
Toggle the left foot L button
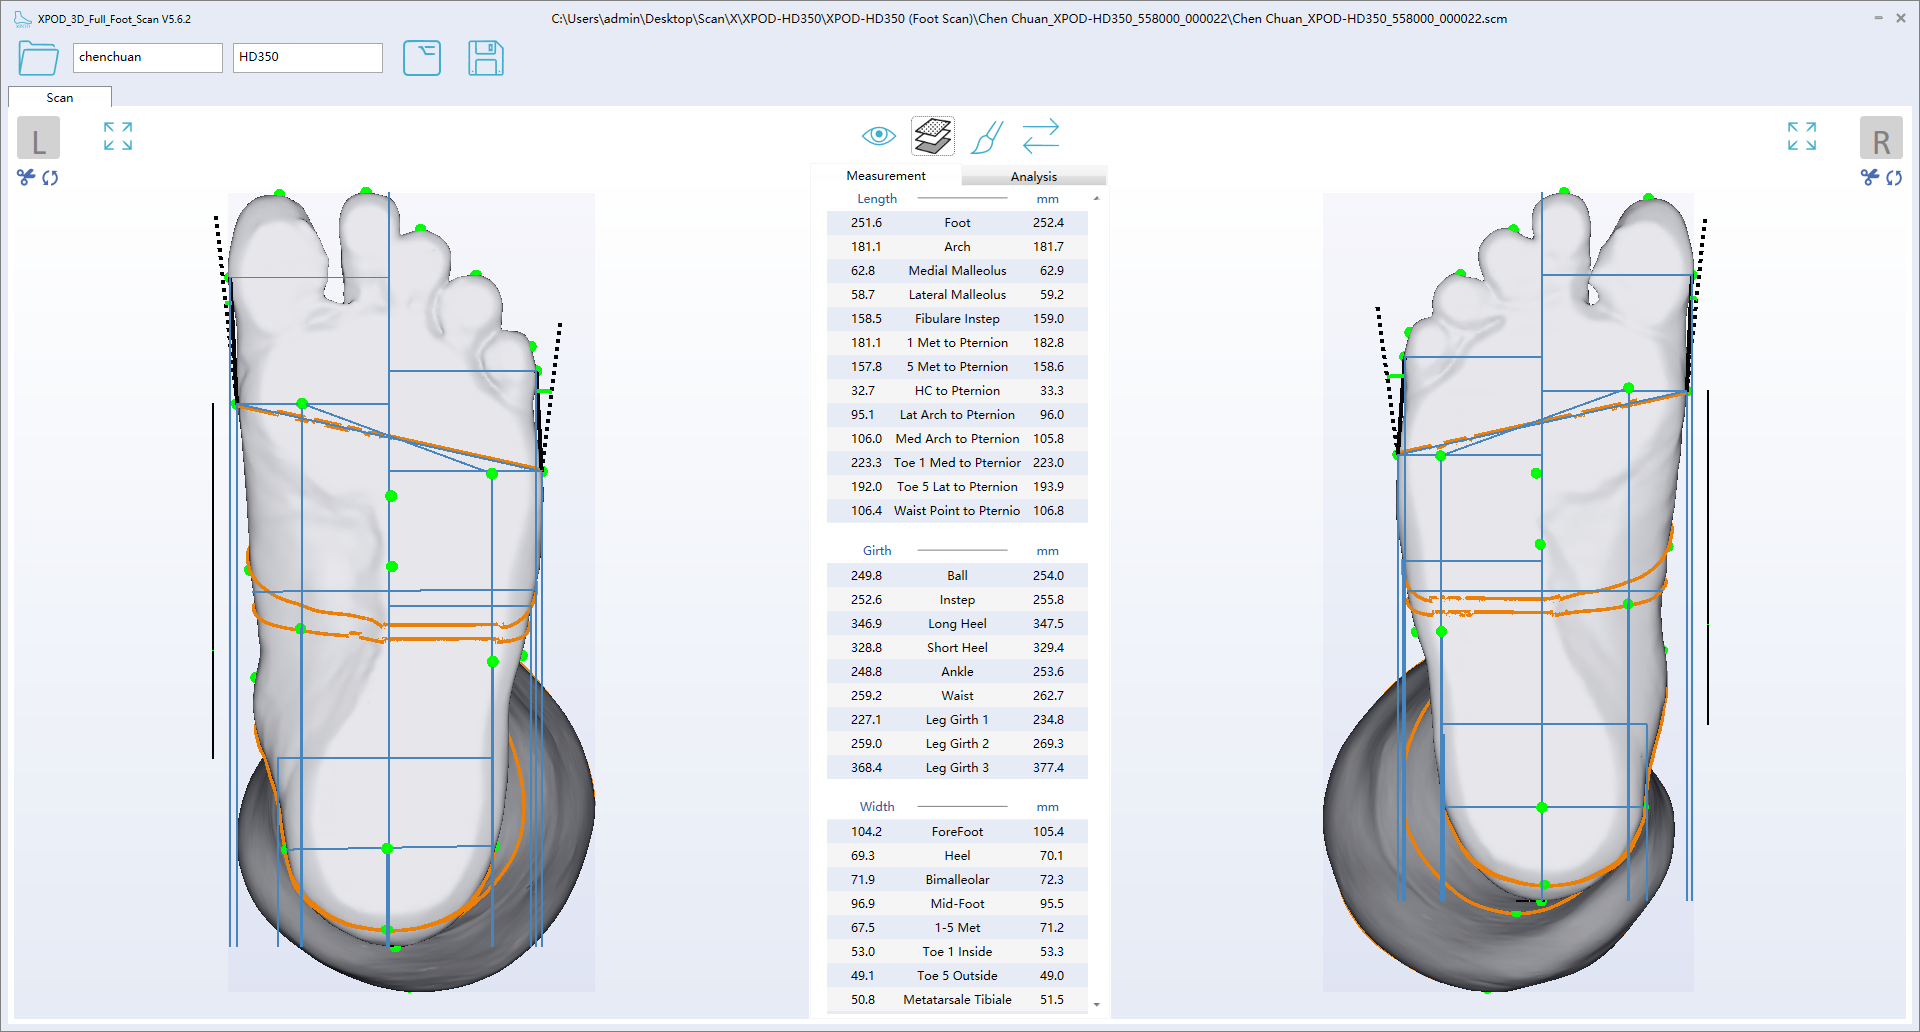click(38, 138)
